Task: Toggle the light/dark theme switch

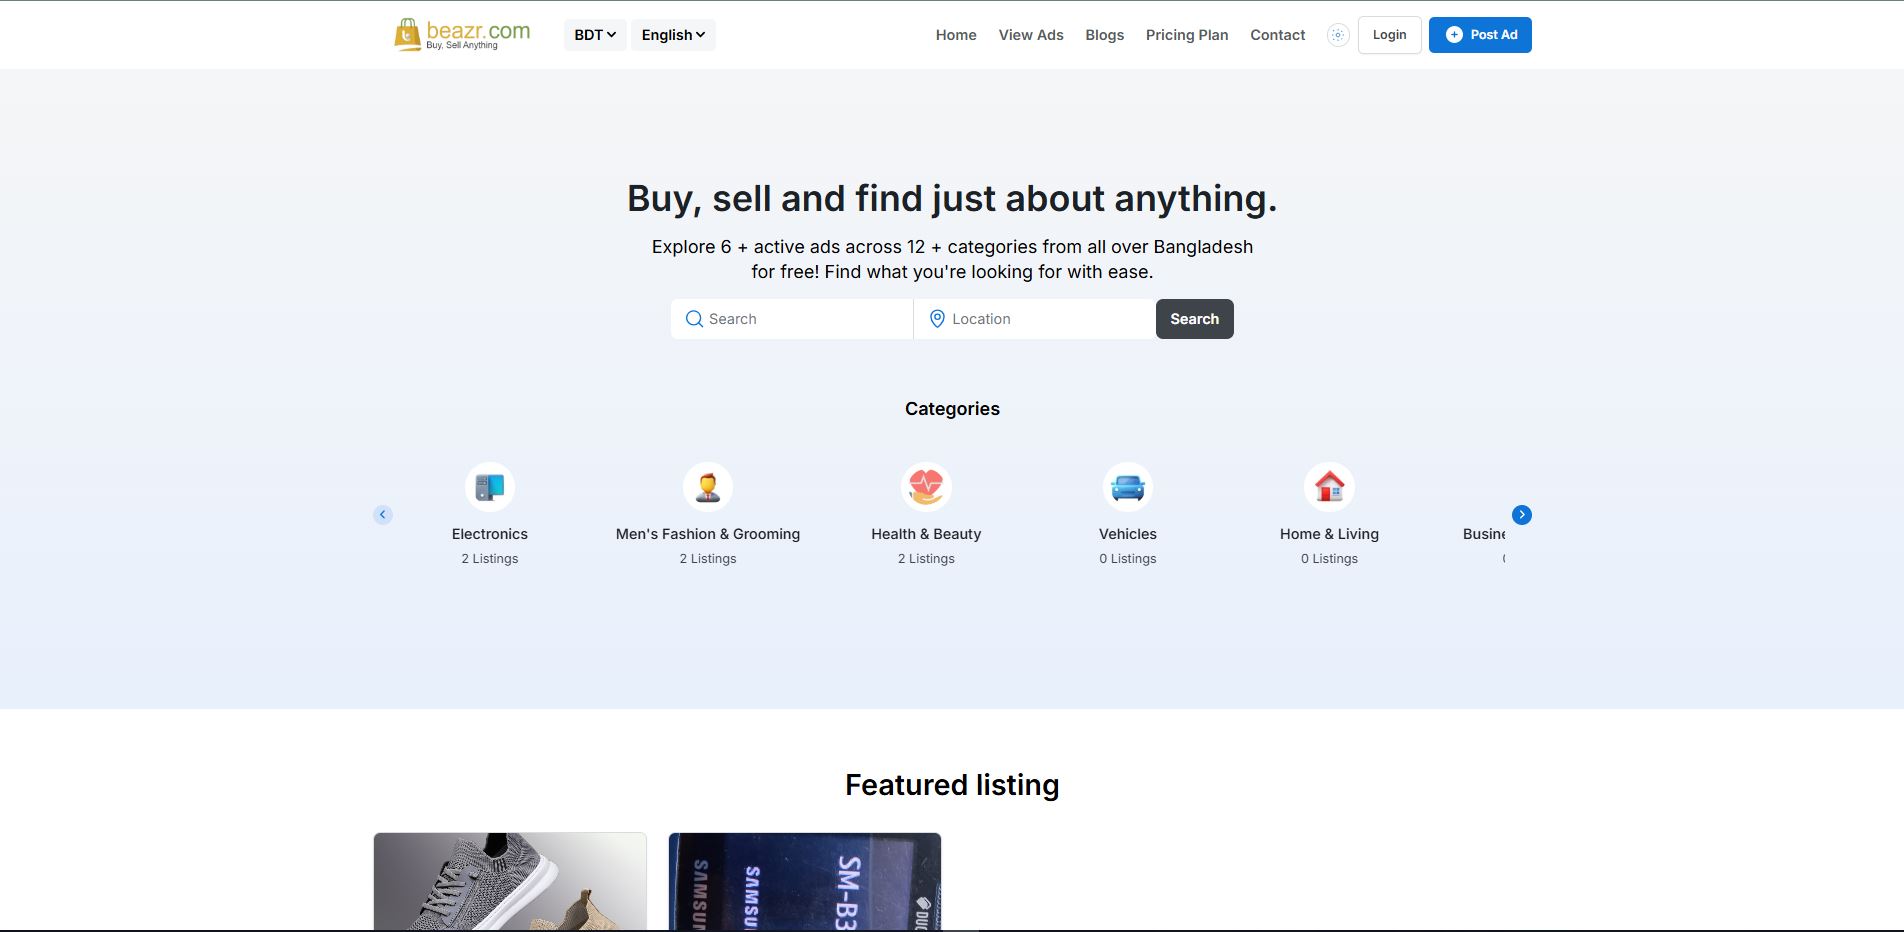Action: (1338, 35)
